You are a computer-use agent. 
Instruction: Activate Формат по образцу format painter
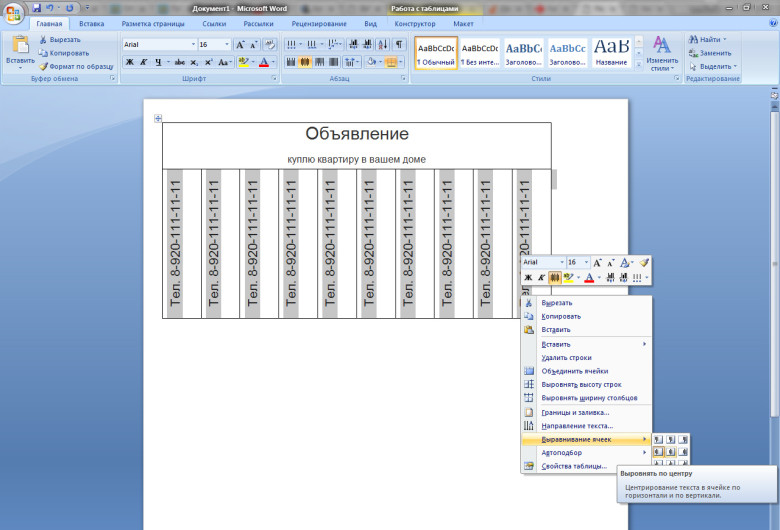[x=76, y=67]
